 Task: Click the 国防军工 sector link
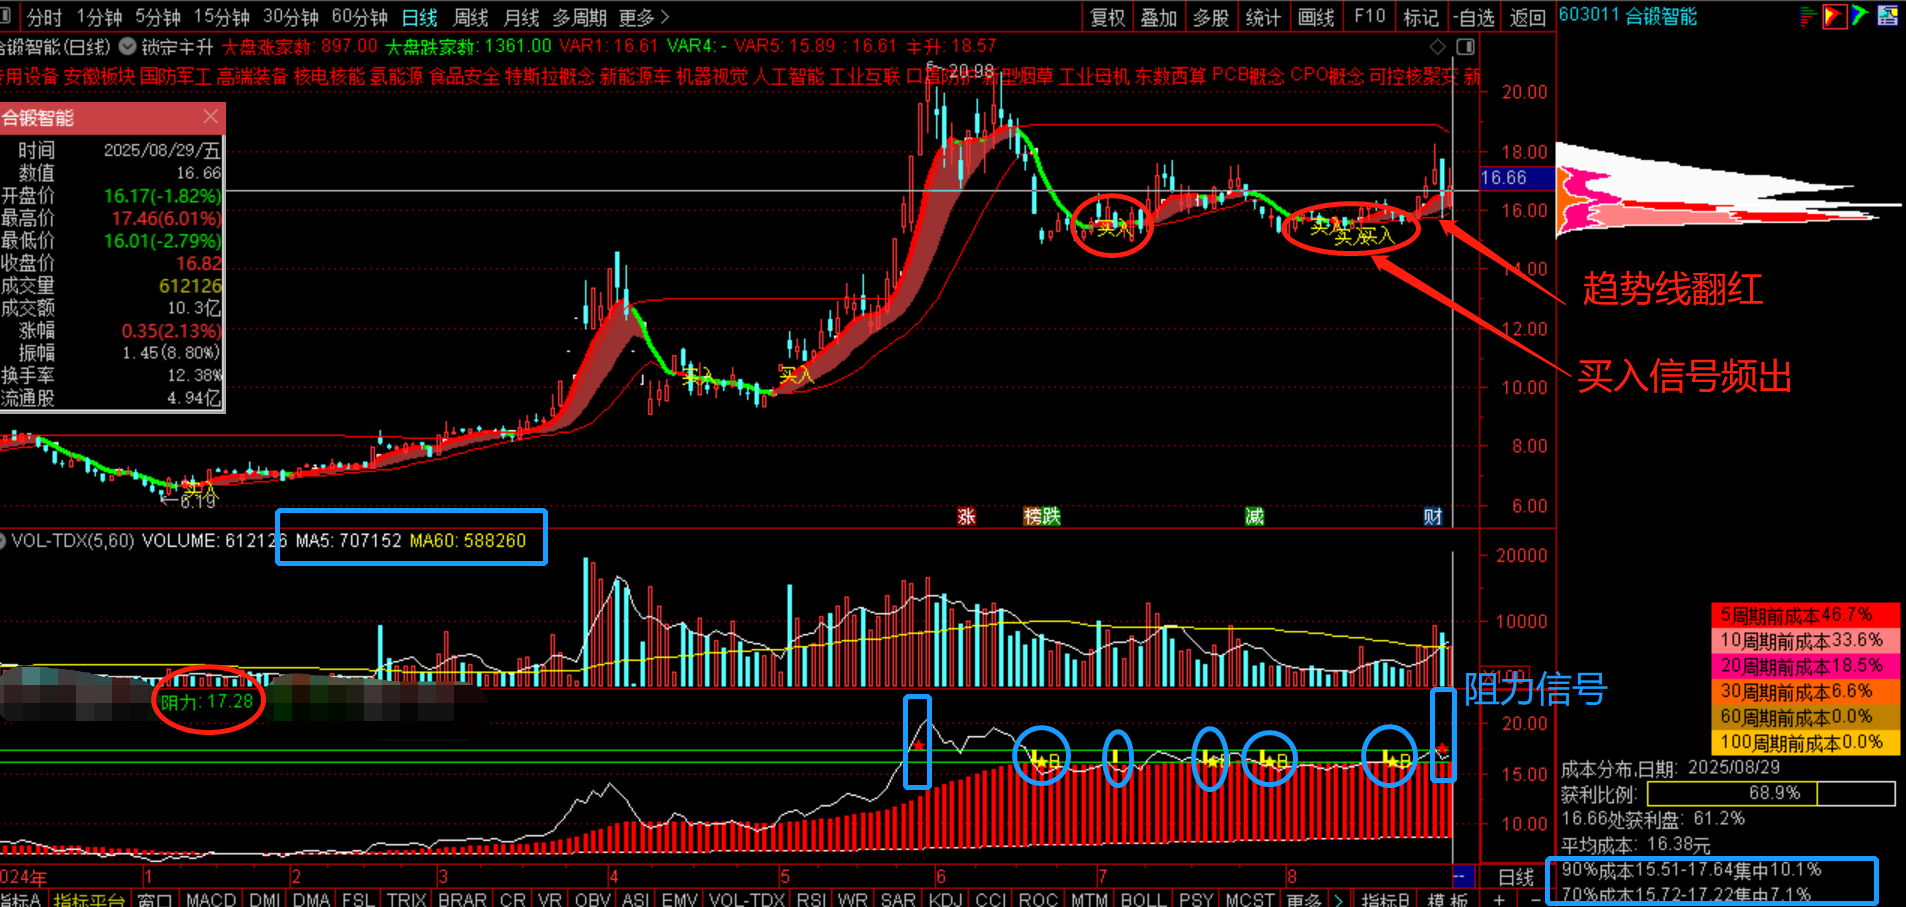(x=175, y=76)
